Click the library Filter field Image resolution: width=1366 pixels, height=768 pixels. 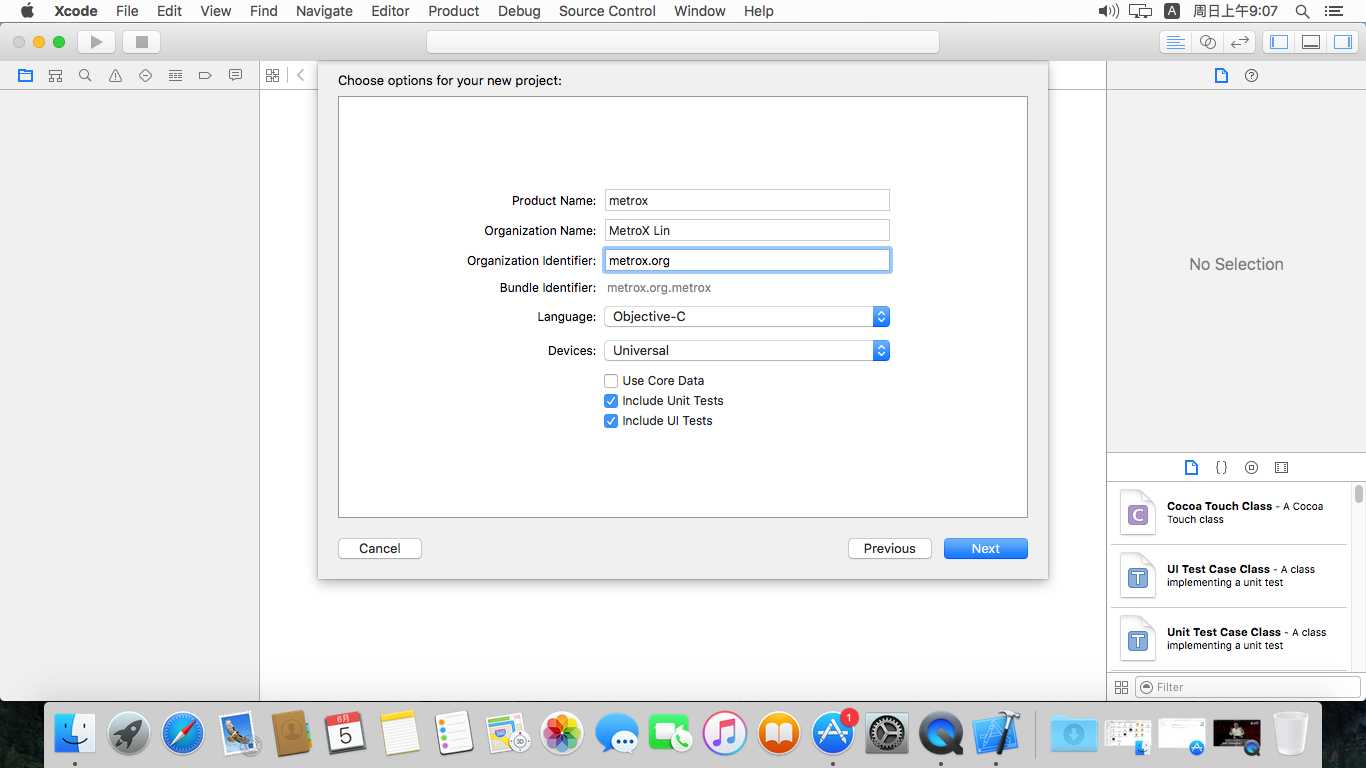(1248, 687)
